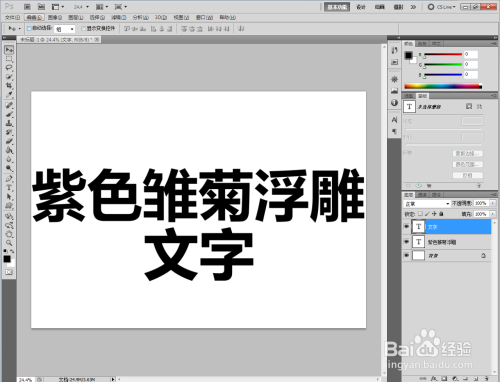Open the Paragraph panel icon in dock
Screen dimensions: 500x382
395,131
